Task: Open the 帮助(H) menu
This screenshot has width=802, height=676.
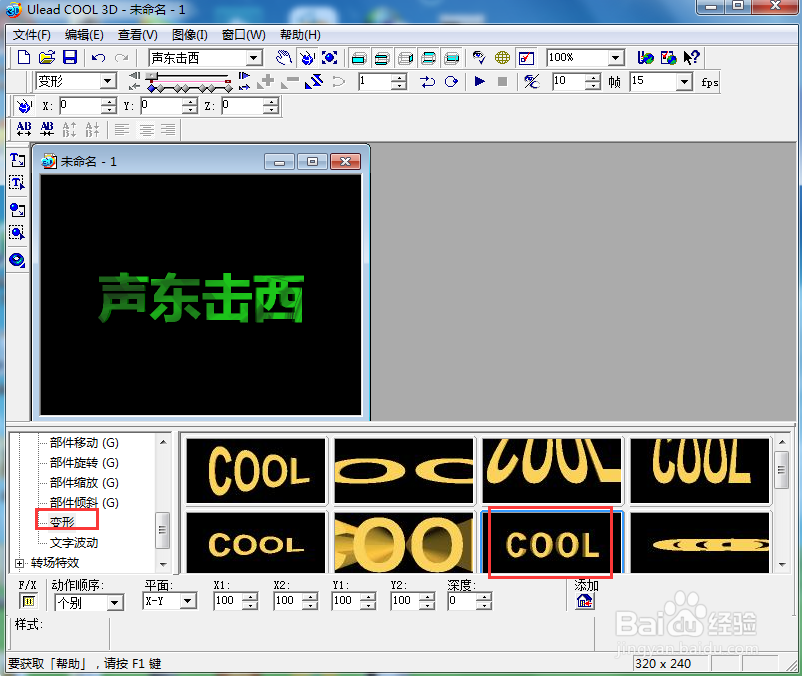Action: 300,35
